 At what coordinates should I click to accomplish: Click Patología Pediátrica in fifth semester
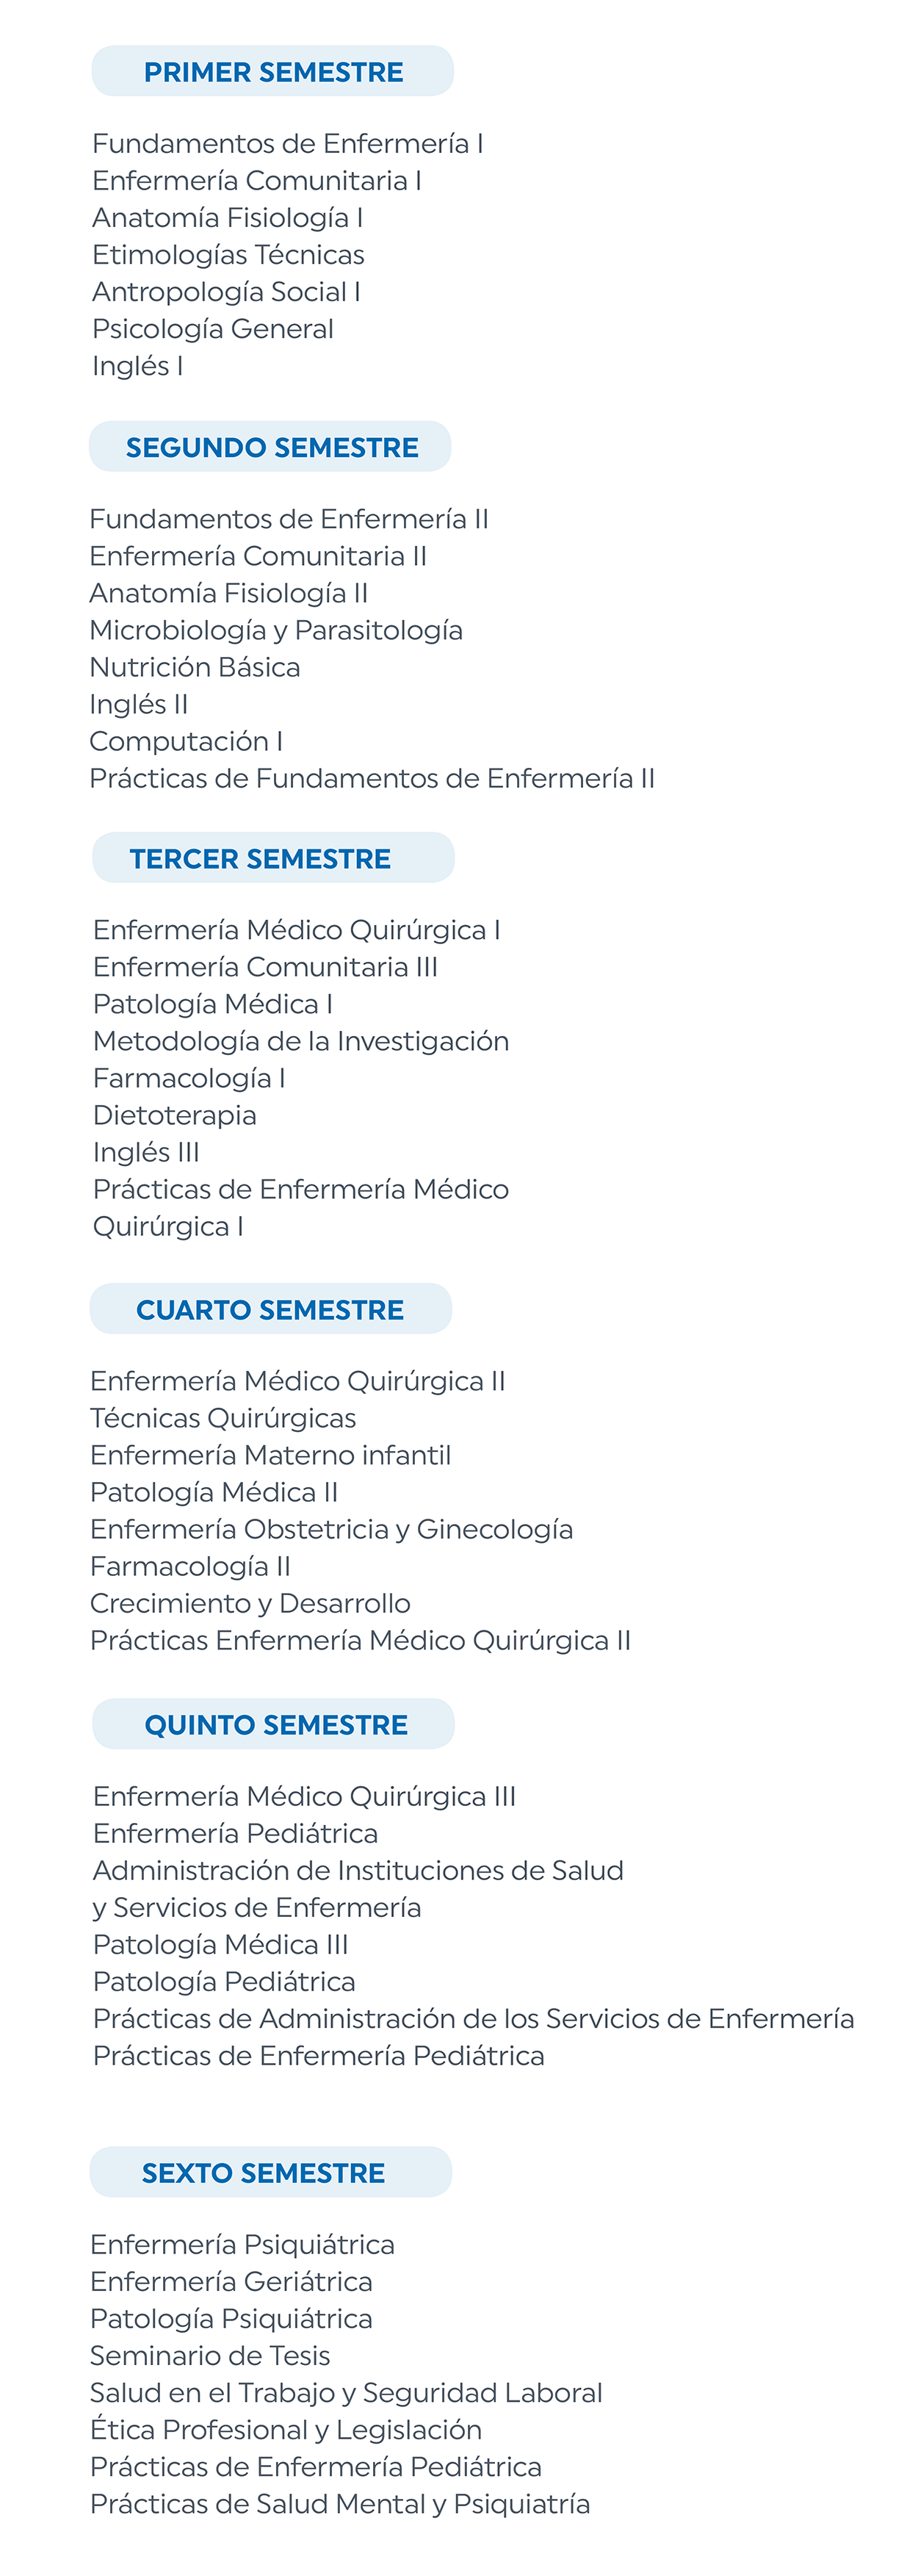224,1982
